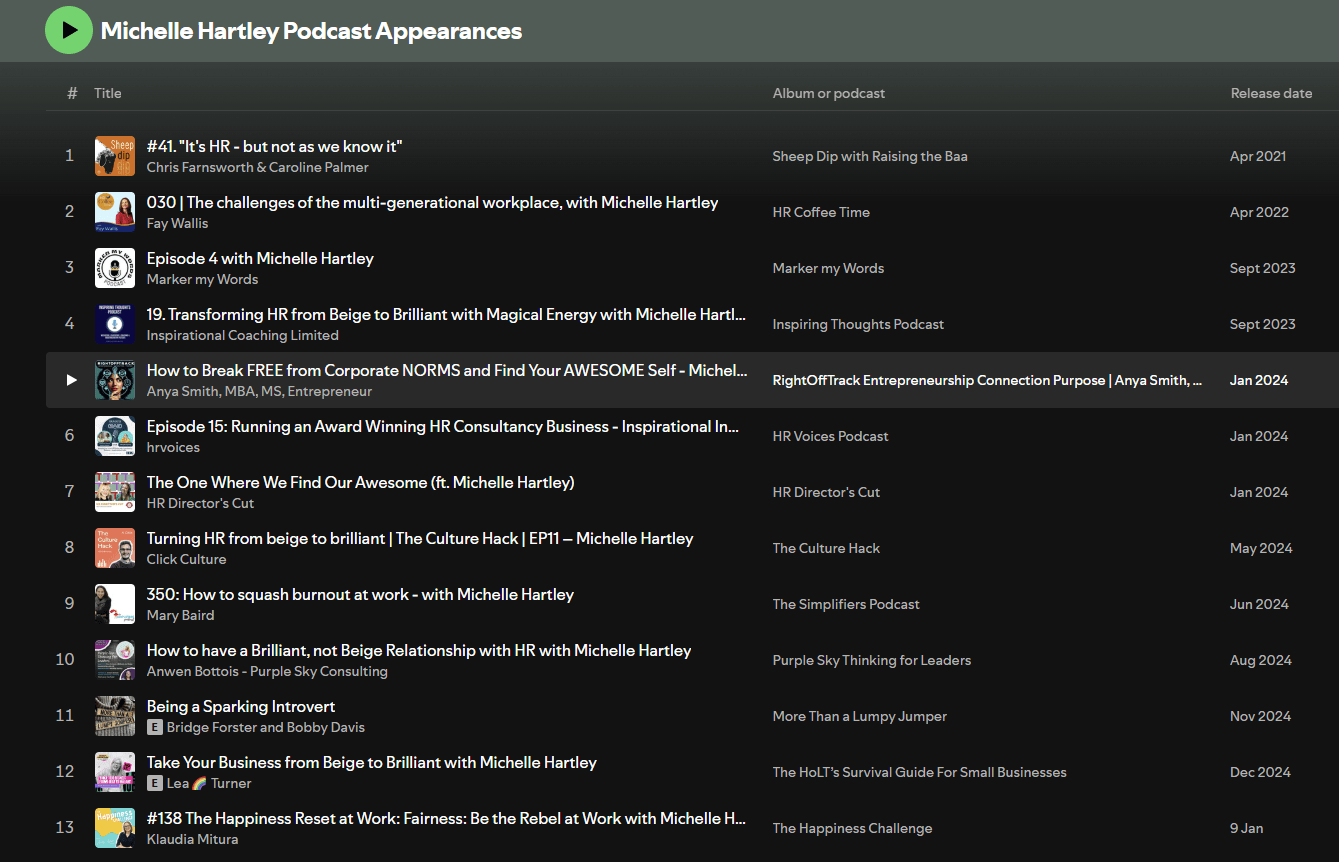This screenshot has width=1339, height=862.
Task: Sort by Album or podcast column header
Action: pos(829,93)
